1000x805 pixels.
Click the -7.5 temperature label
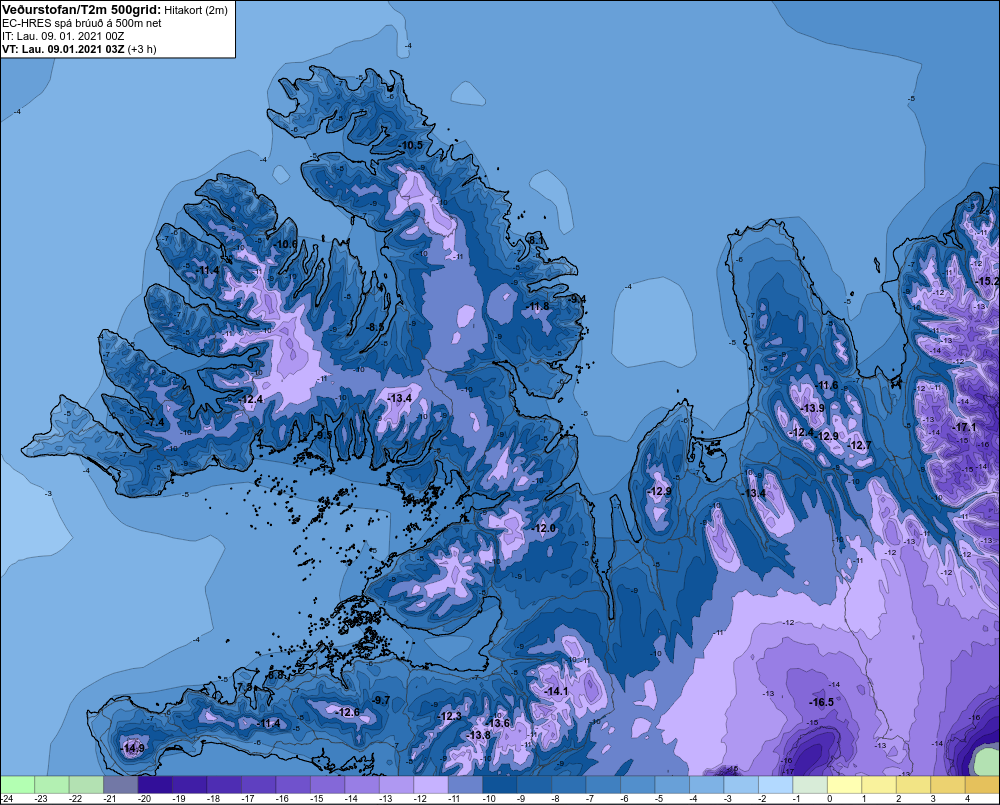[244, 687]
